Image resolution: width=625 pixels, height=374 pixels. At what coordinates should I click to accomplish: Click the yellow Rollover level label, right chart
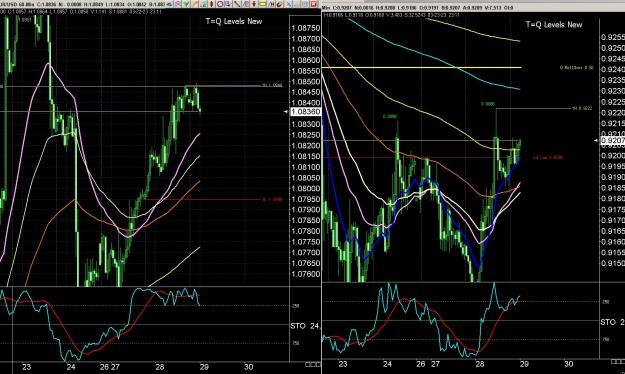pyautogui.click(x=576, y=68)
